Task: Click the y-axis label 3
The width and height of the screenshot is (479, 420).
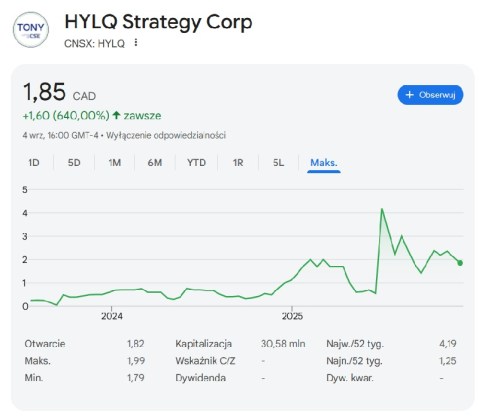Action: click(25, 236)
